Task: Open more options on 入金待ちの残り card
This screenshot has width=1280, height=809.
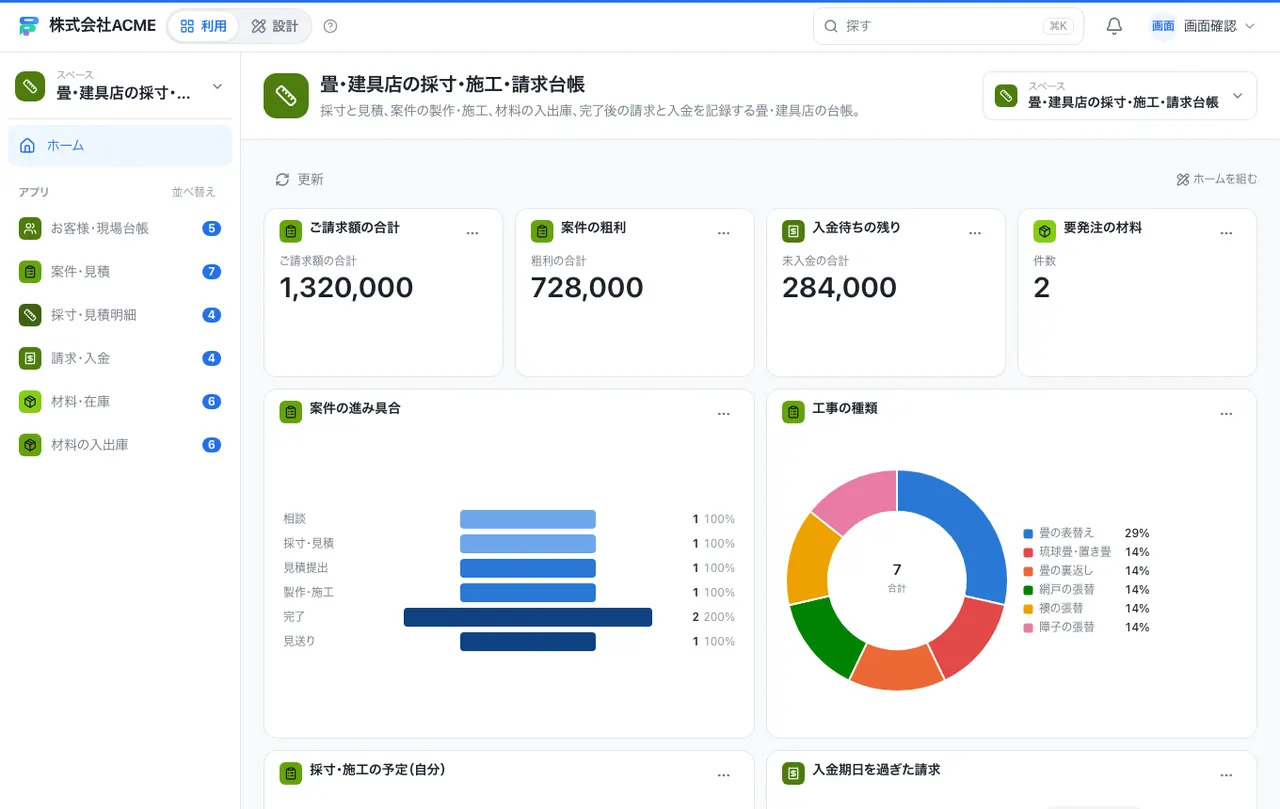Action: [x=975, y=232]
